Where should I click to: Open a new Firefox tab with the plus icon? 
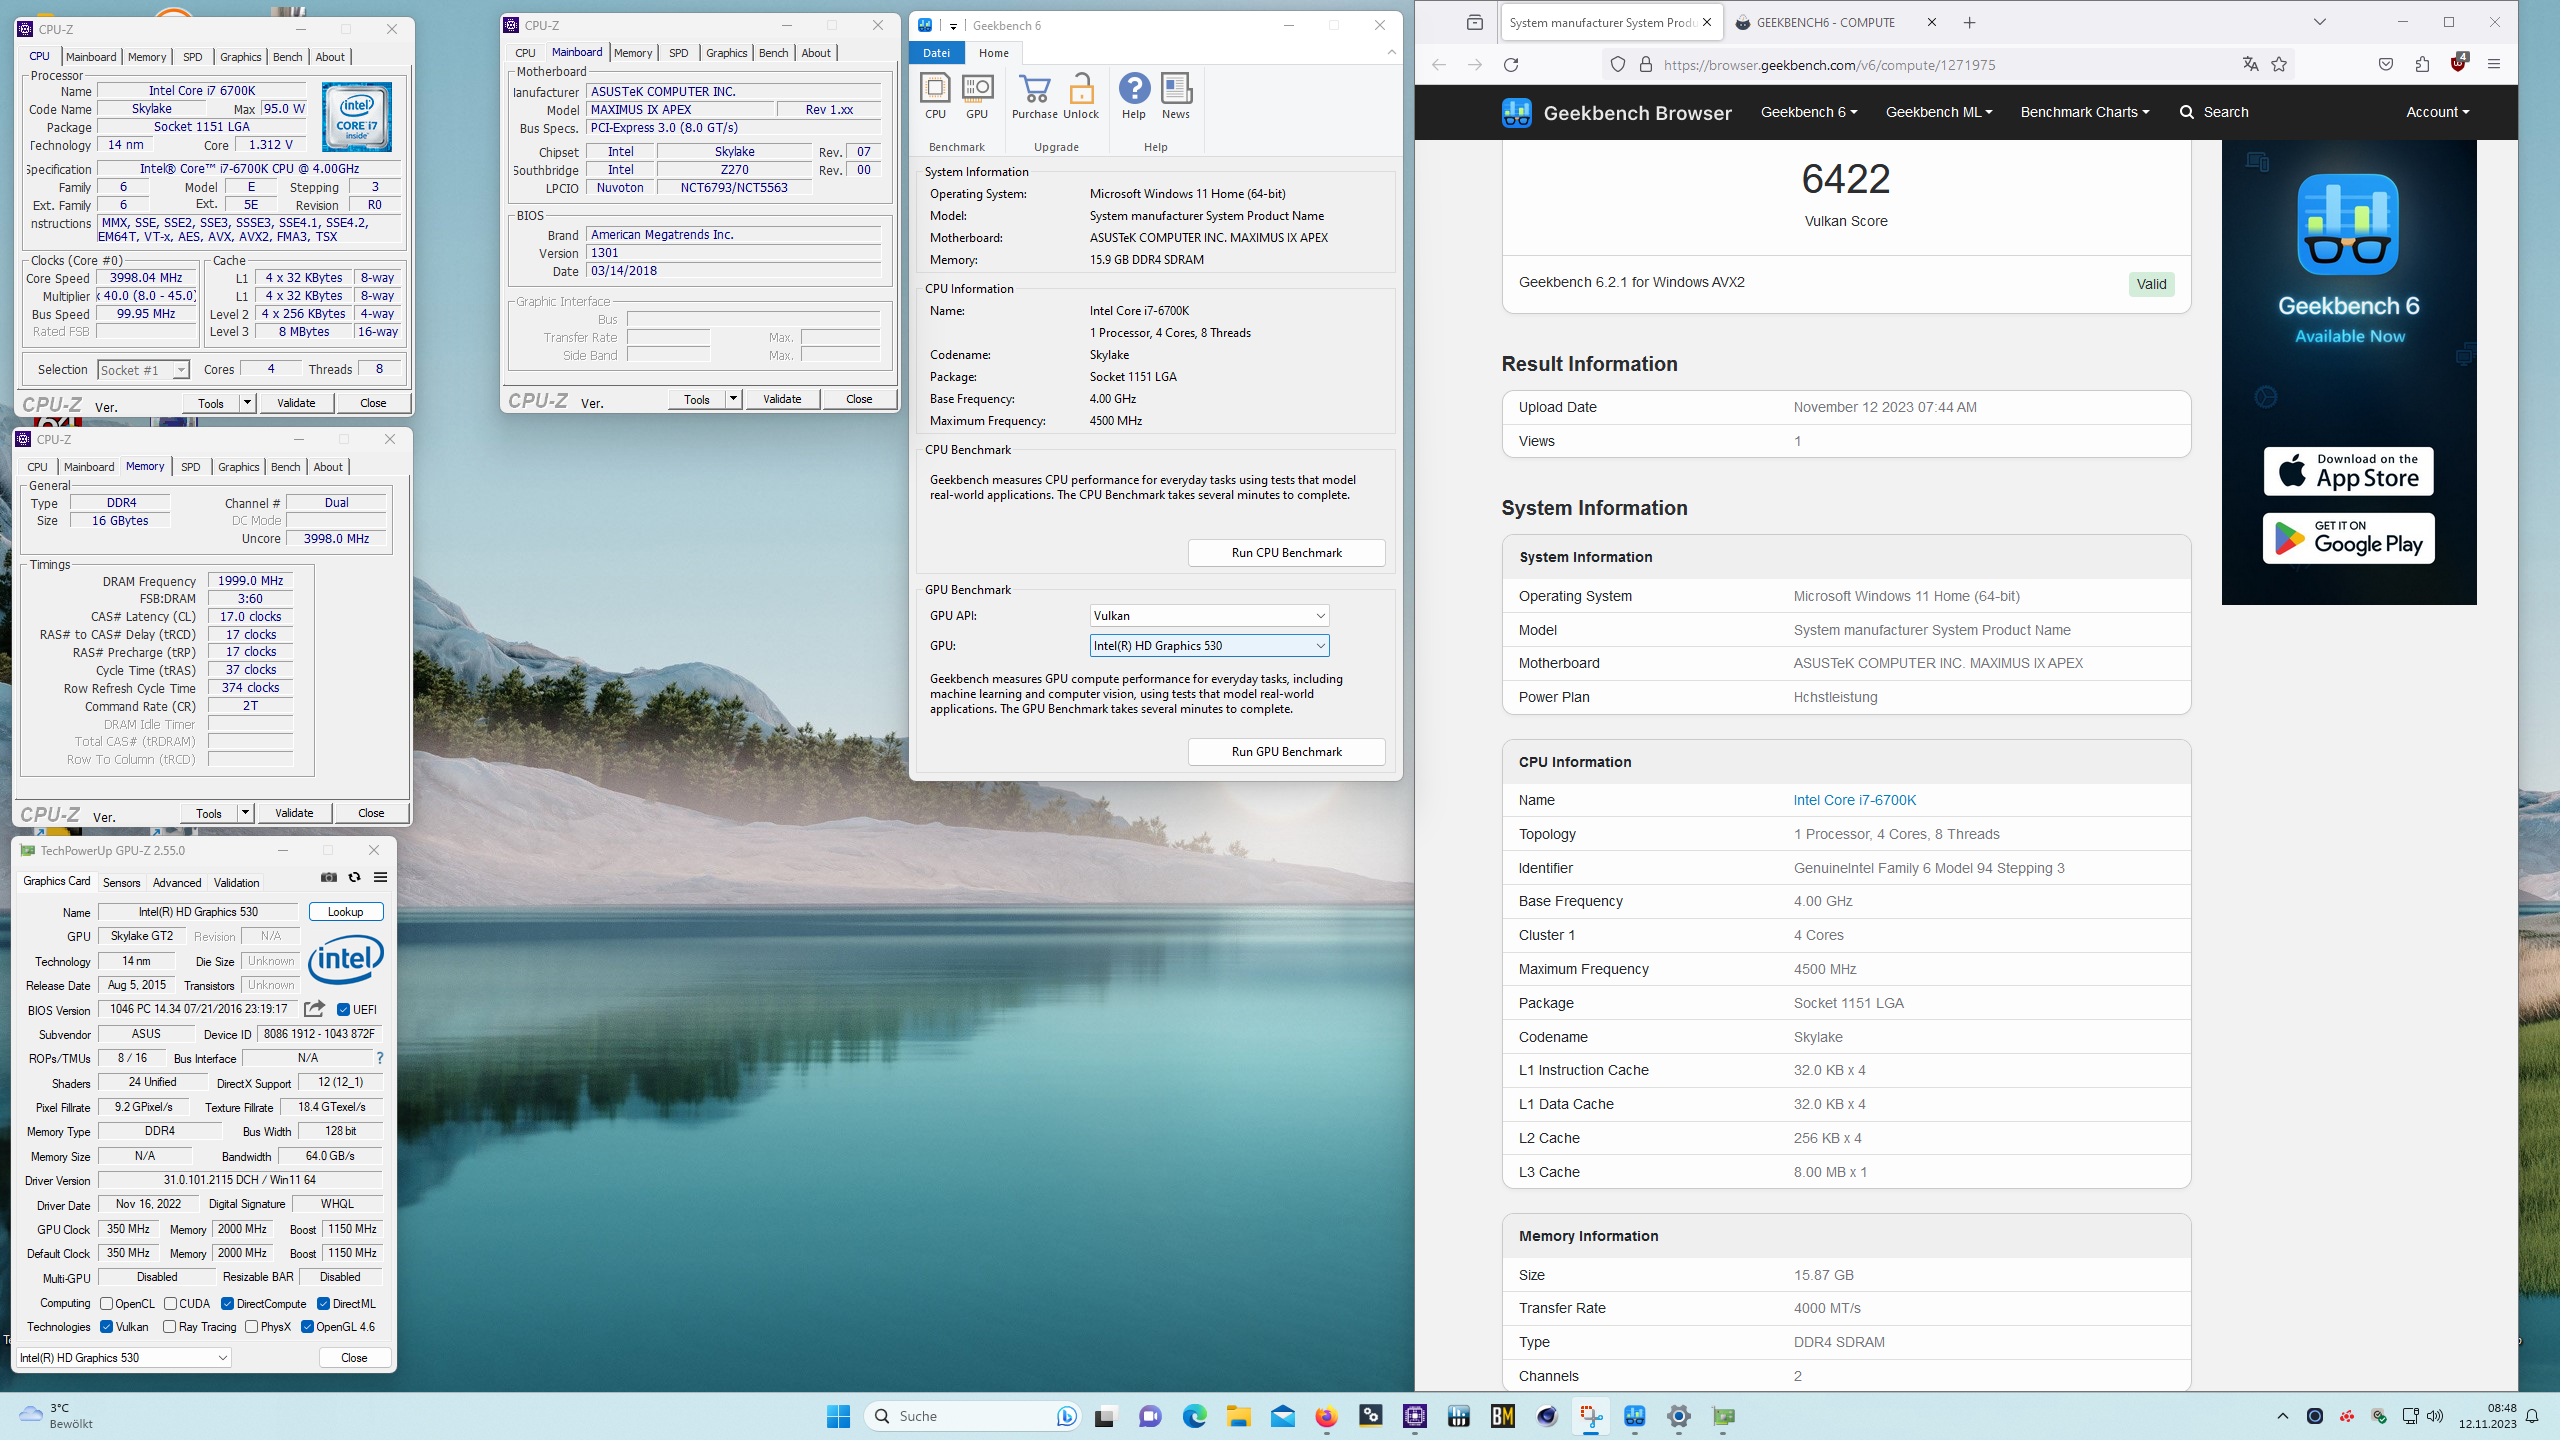pos(1969,23)
